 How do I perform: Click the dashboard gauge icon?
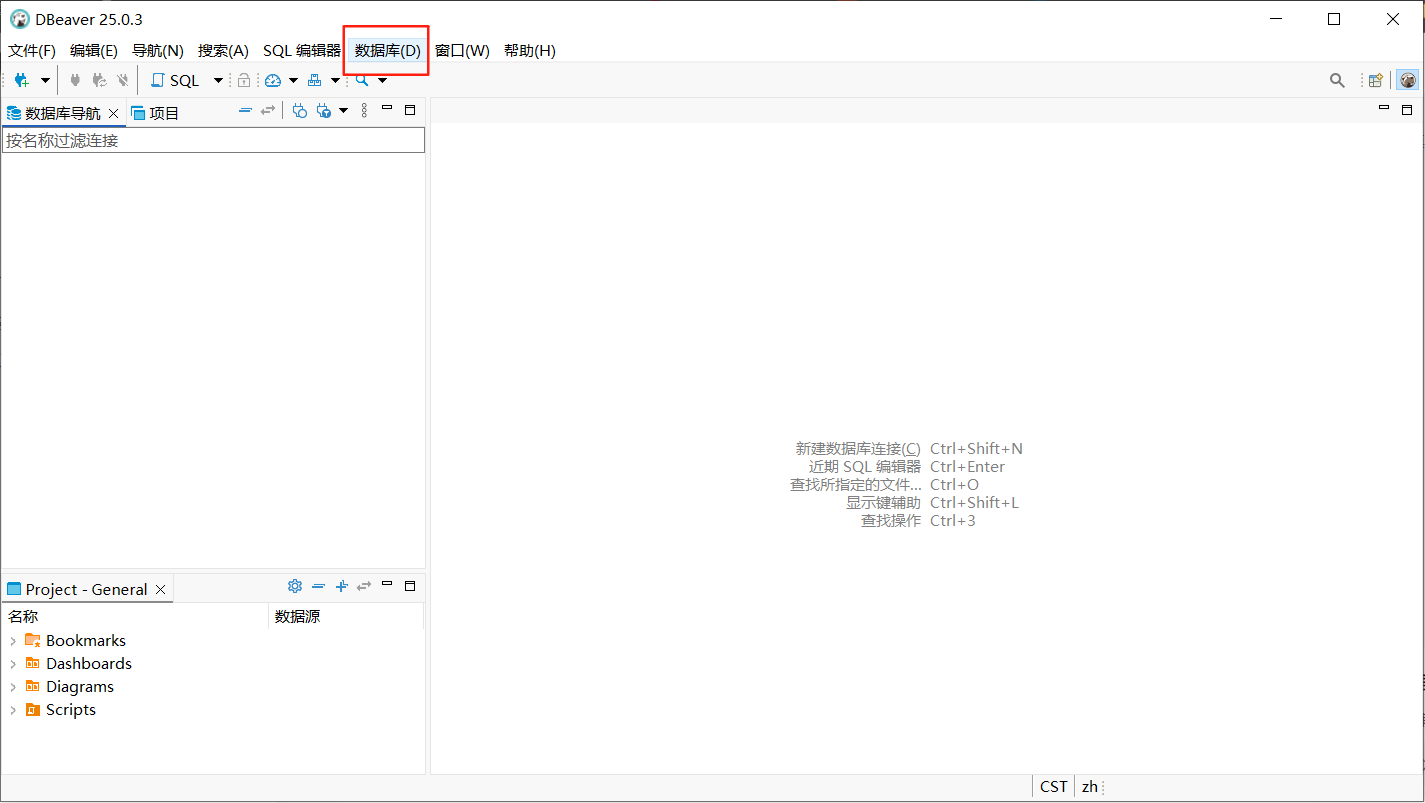pyautogui.click(x=273, y=80)
